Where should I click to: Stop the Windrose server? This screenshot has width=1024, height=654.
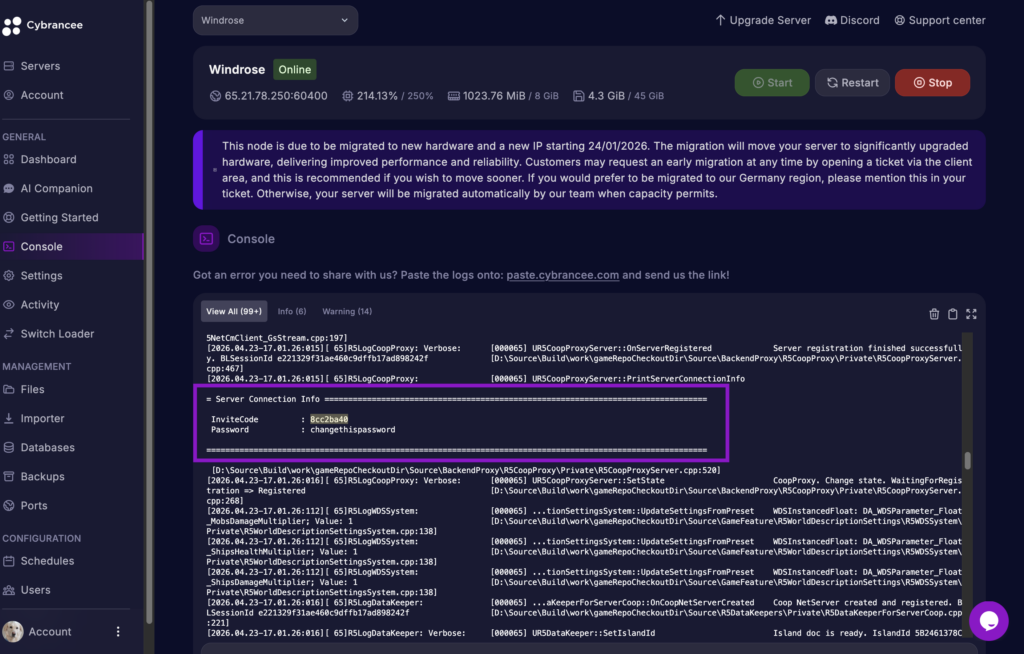coord(932,83)
